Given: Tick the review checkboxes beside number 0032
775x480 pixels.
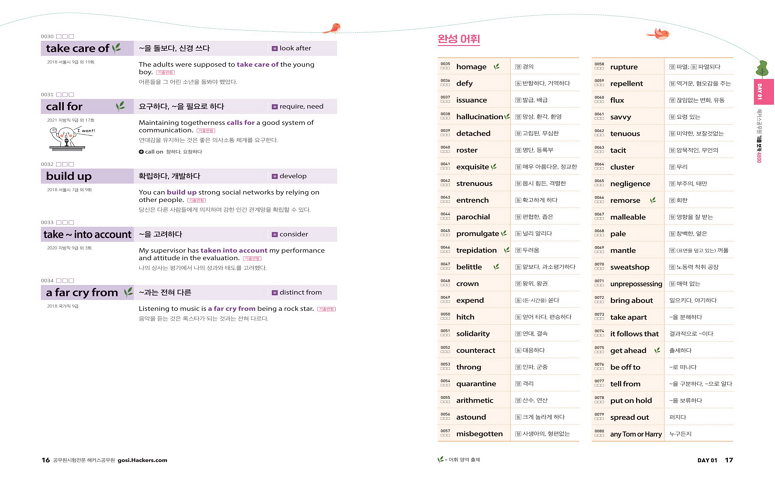Looking at the screenshot, I should click(x=65, y=164).
